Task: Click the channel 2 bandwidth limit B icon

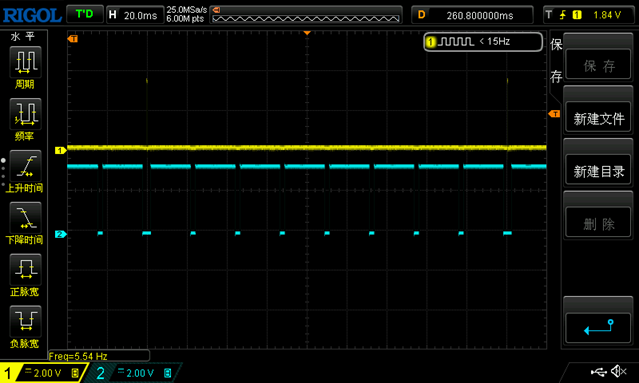Action: click(x=167, y=373)
